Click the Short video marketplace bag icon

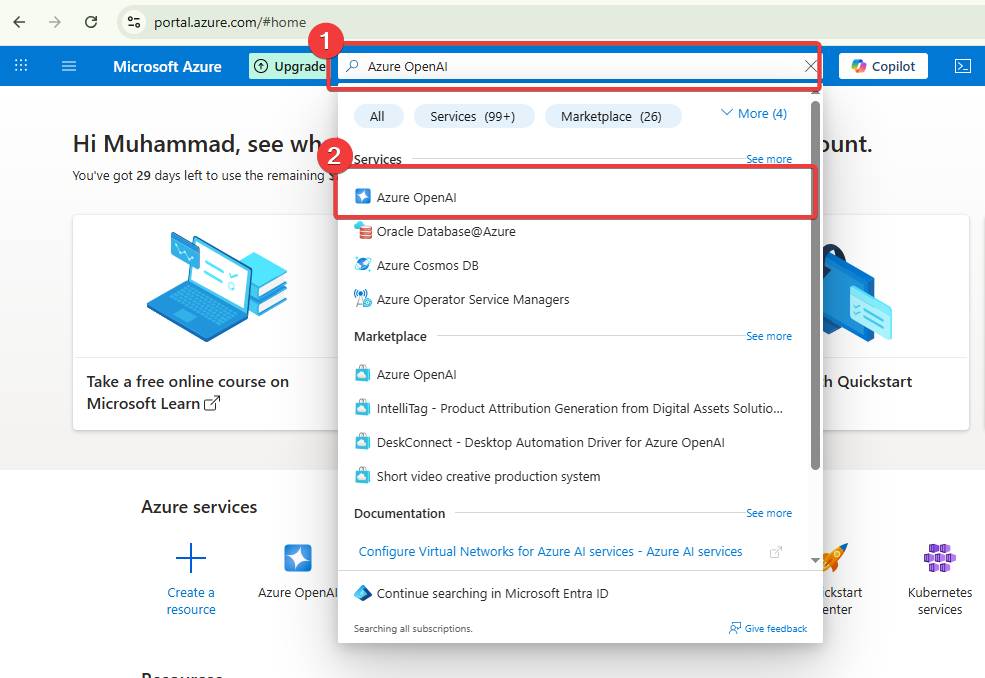point(362,476)
